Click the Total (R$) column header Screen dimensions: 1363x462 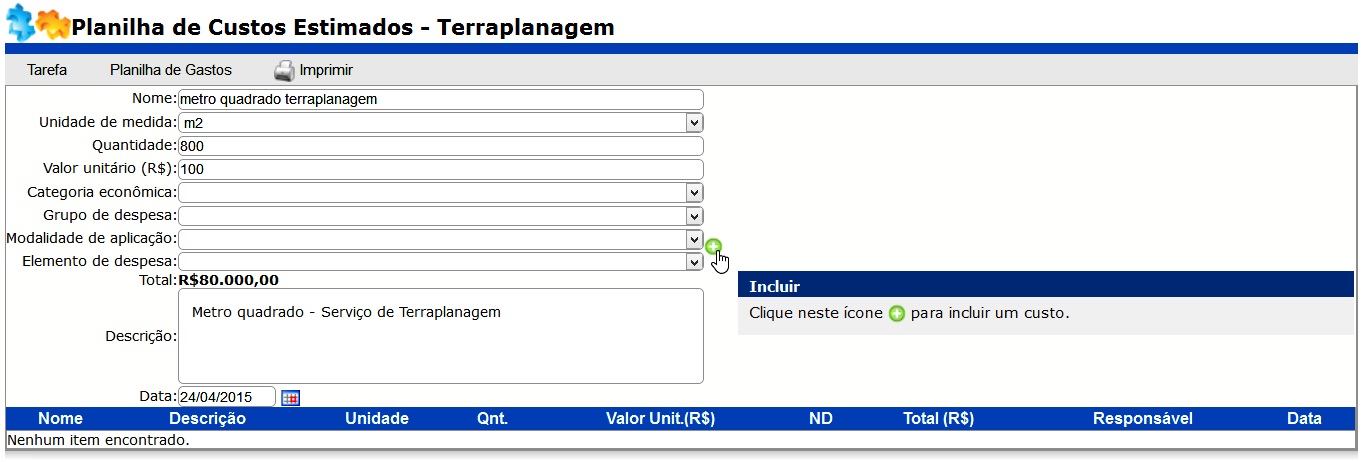938,418
